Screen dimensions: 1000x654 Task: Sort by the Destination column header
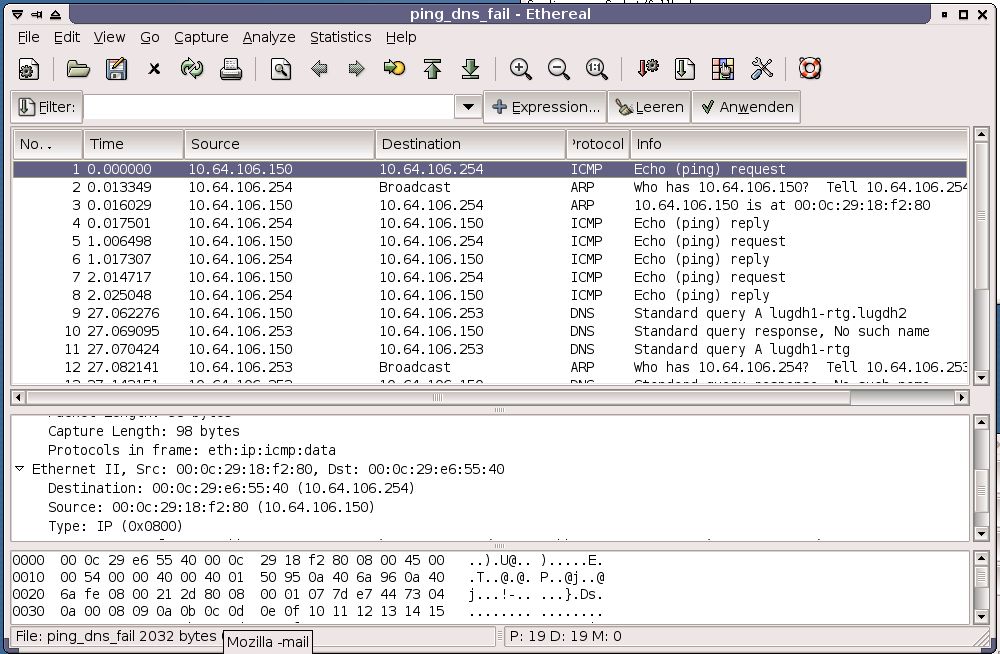[471, 144]
